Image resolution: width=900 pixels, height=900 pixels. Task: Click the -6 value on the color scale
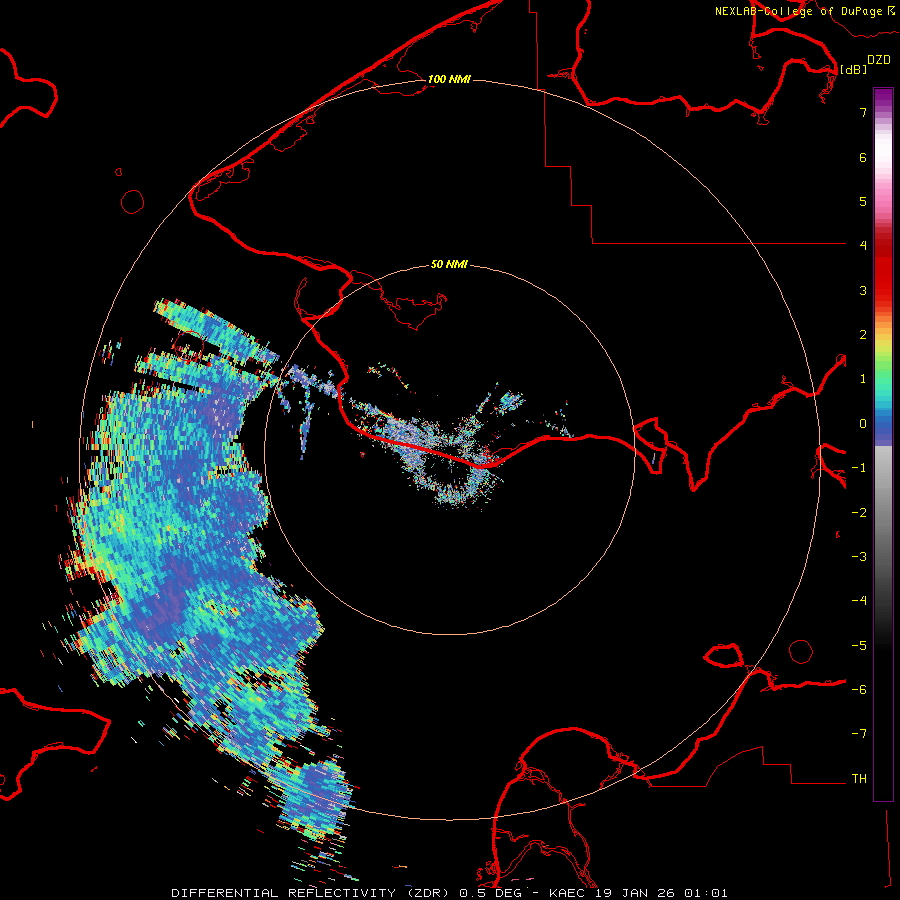pyautogui.click(x=859, y=690)
